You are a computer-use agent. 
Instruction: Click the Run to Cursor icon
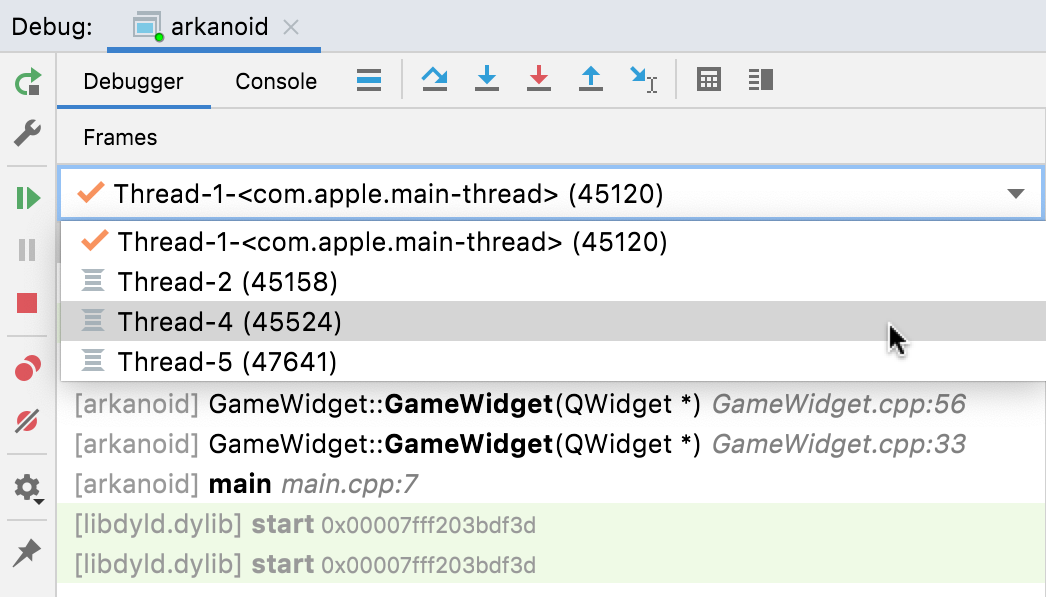pos(641,80)
